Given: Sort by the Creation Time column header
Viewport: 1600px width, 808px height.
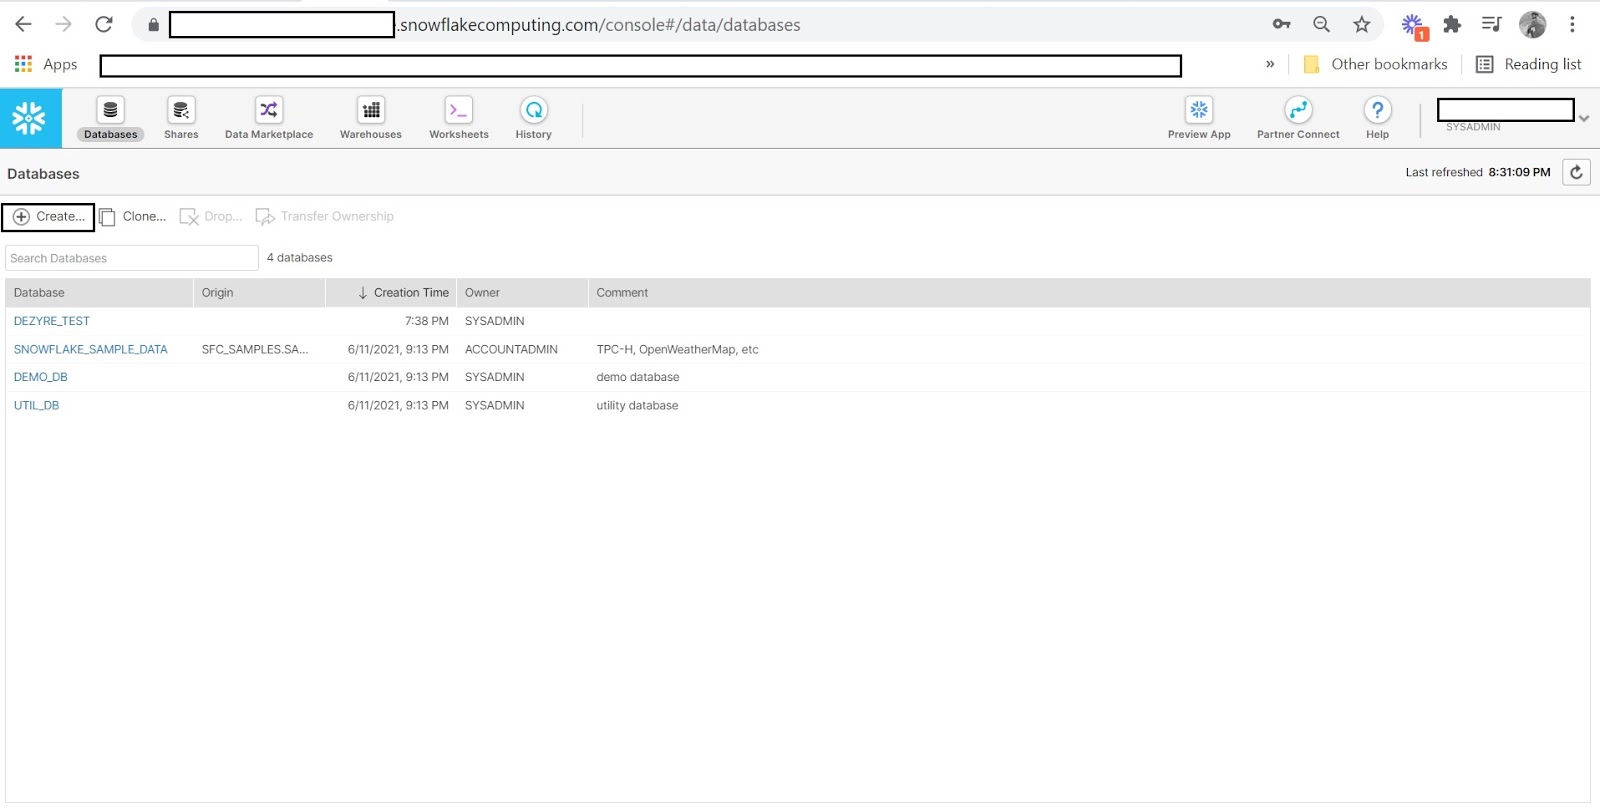Looking at the screenshot, I should click(x=410, y=293).
